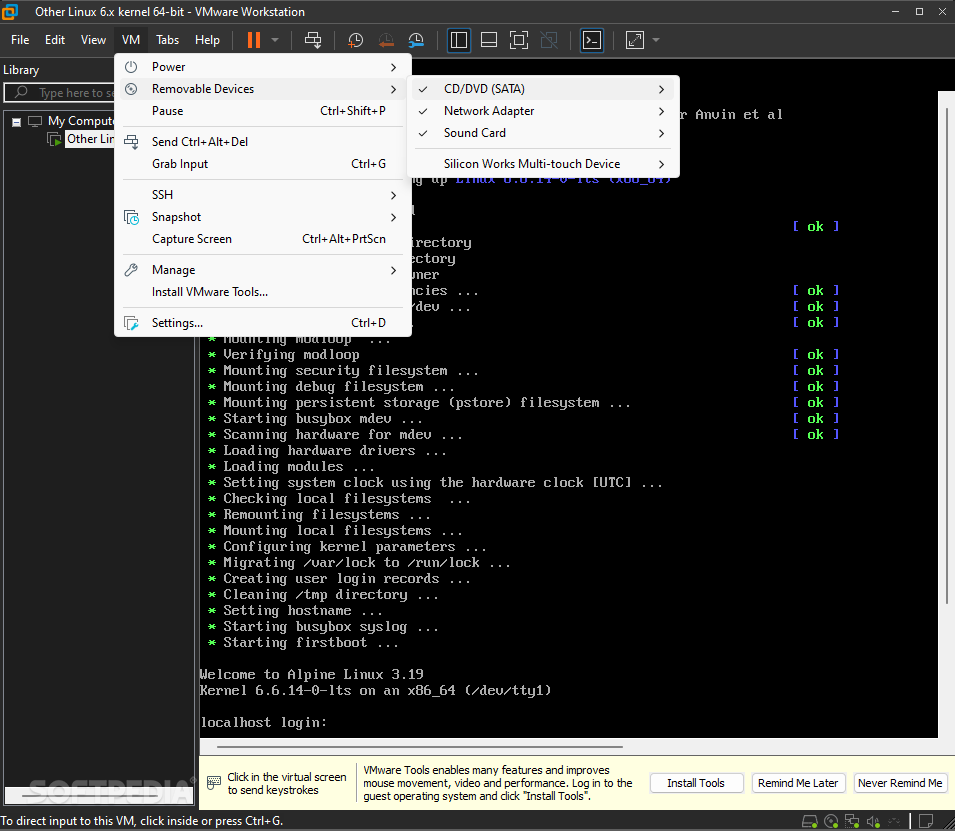Click the keyboard icon in hint bar
955x831 pixels.
(214, 782)
